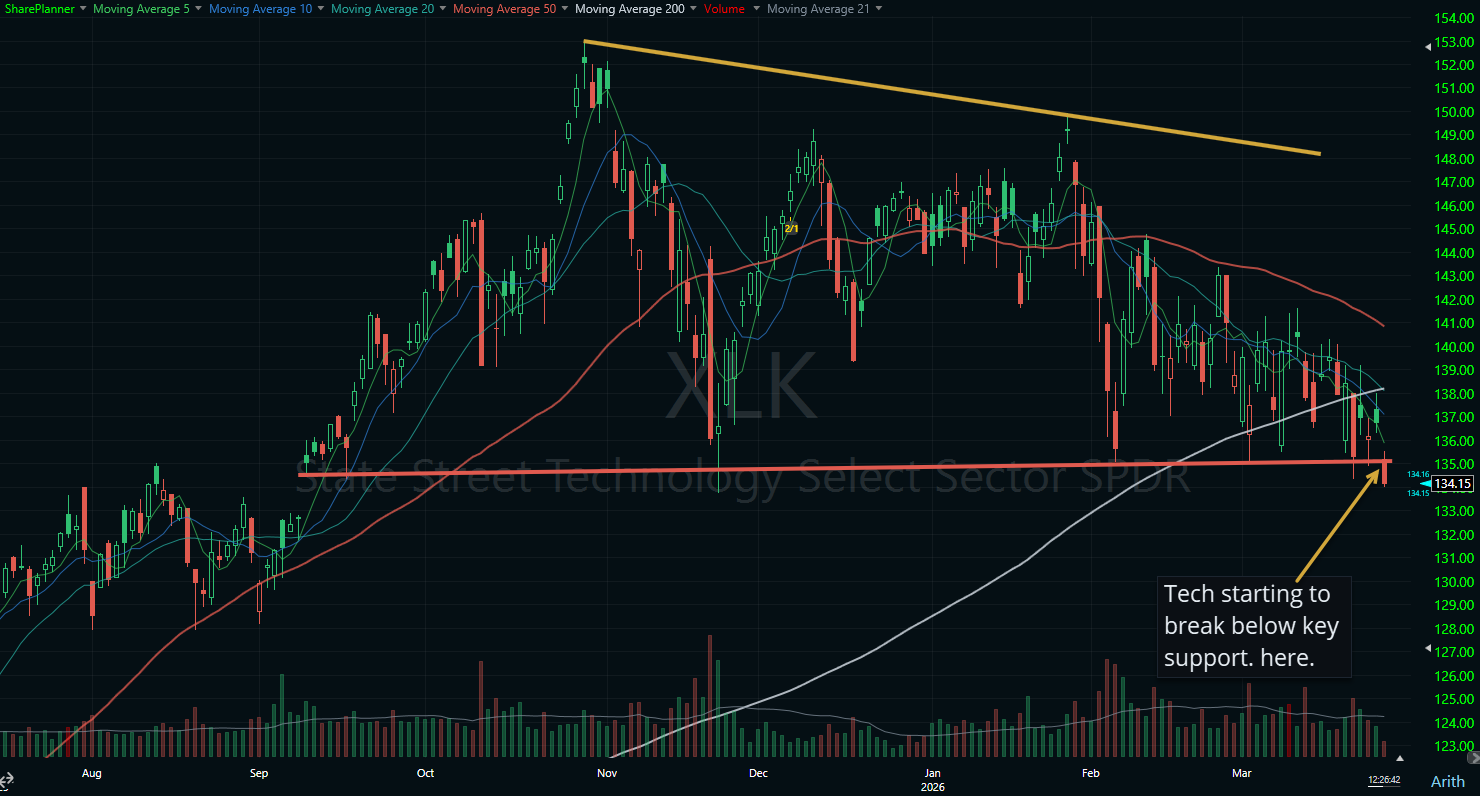Click the countdown progress bar under the timestamp
Screen dimensions: 1480x796
click(x=1384, y=787)
